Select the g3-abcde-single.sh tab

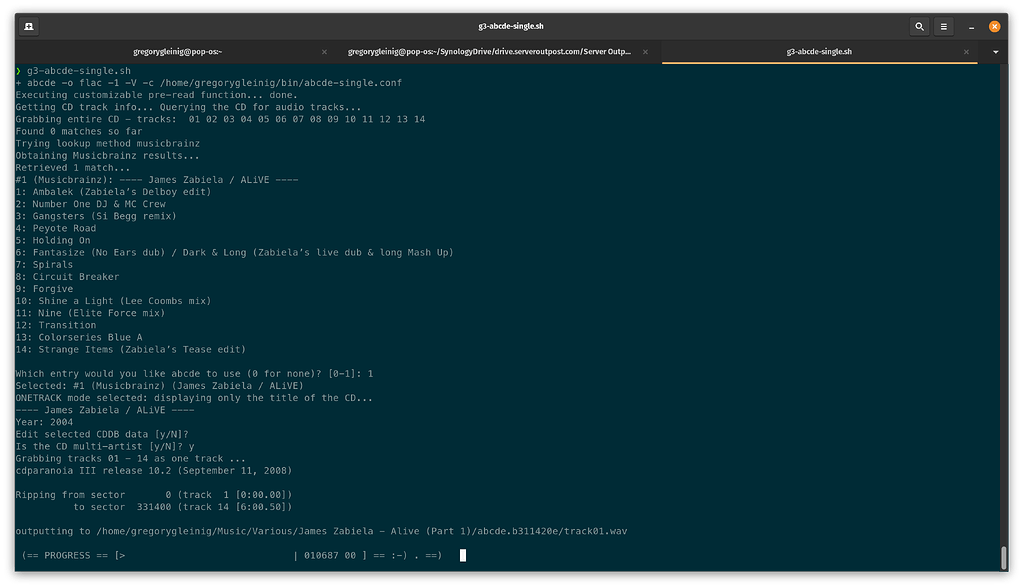click(x=819, y=51)
